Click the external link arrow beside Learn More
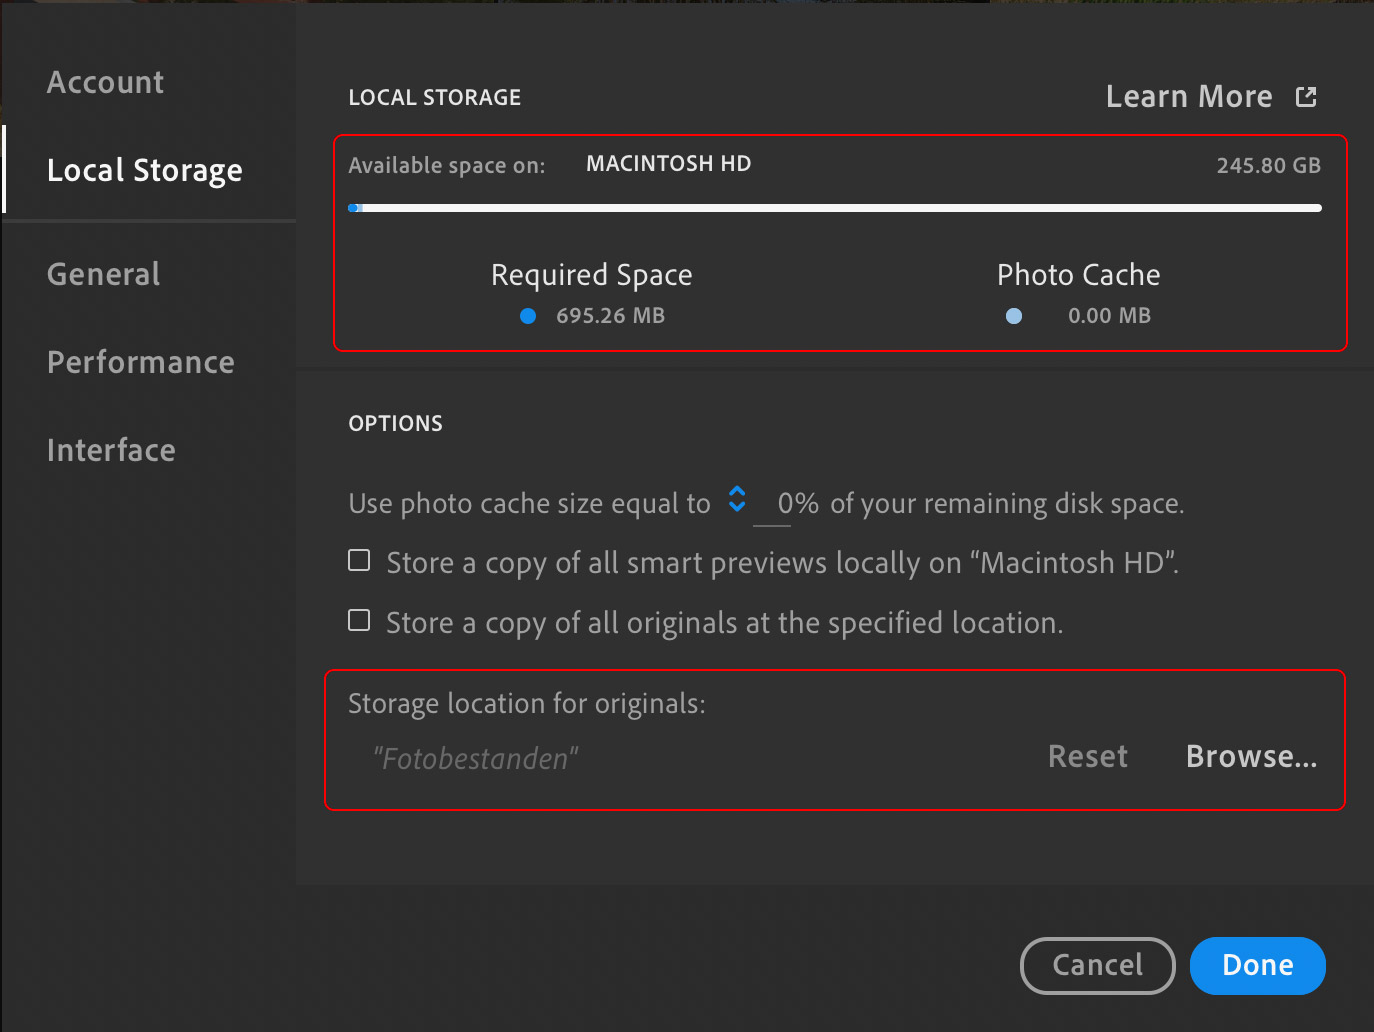1374x1032 pixels. (x=1306, y=96)
